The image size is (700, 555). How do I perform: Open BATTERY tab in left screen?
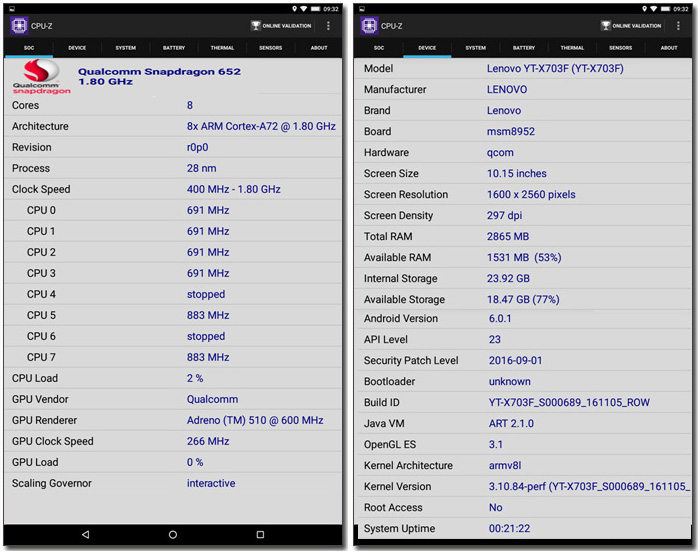(174, 48)
